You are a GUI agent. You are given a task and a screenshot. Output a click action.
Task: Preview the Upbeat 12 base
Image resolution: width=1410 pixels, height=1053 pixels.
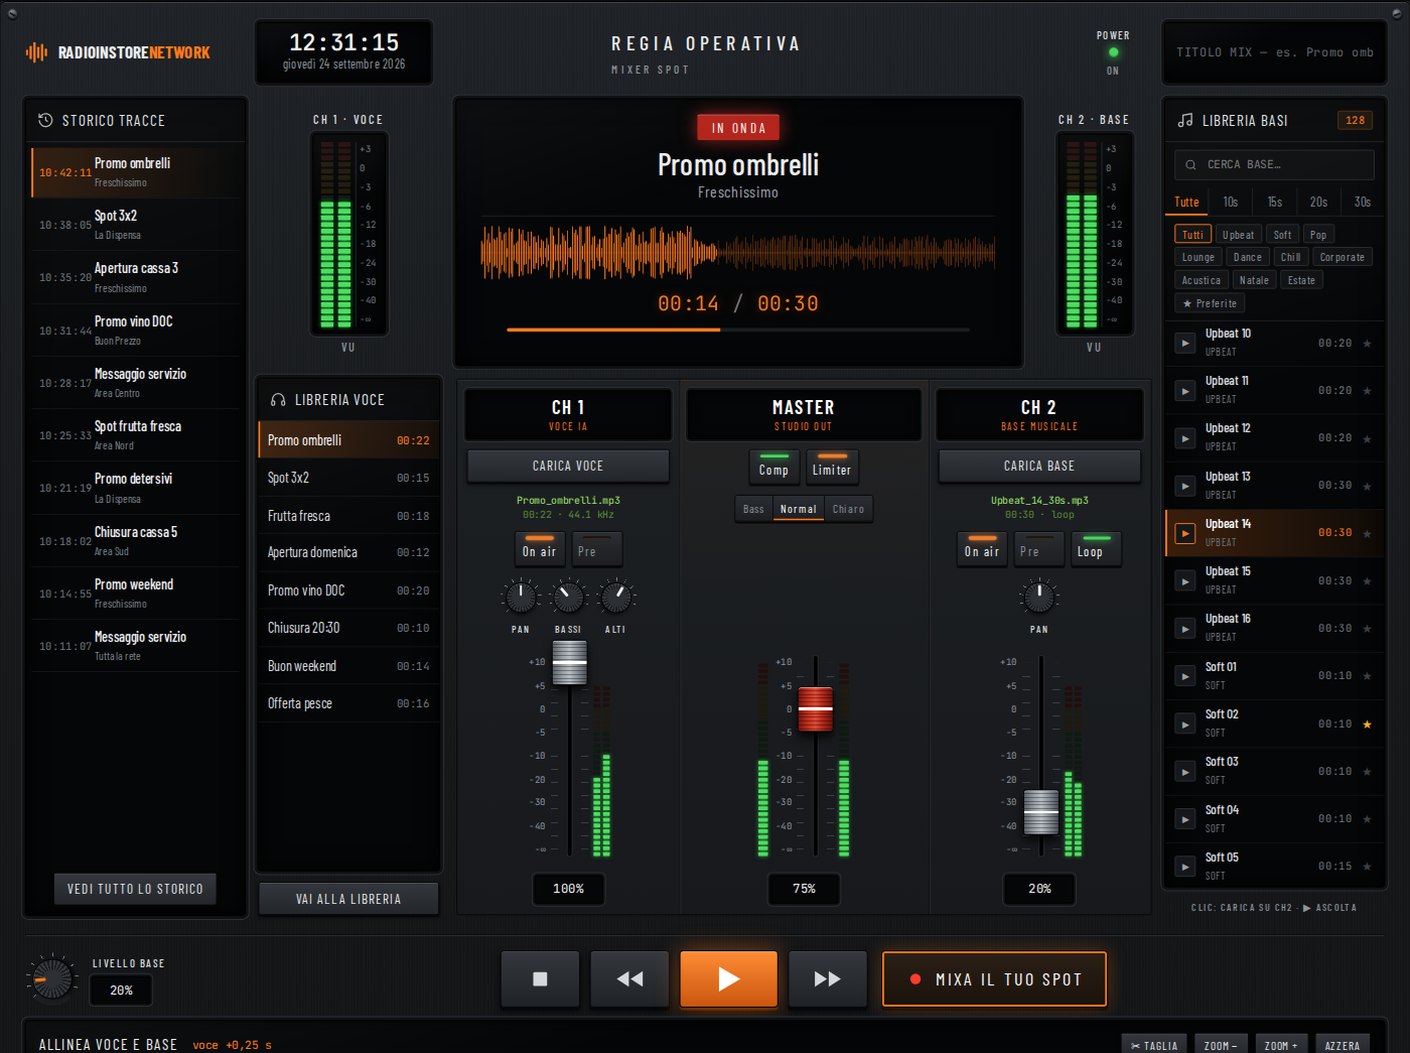(x=1185, y=438)
